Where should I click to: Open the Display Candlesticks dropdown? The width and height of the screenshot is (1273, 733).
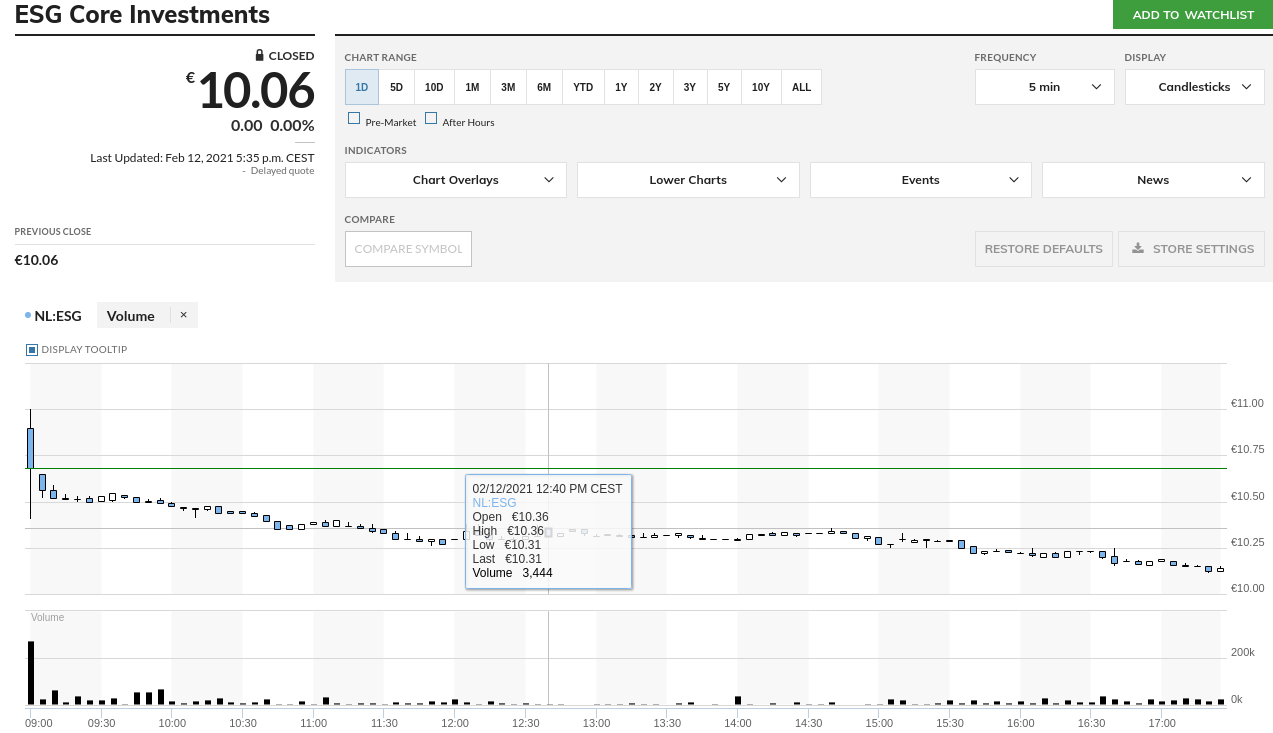coord(1194,87)
